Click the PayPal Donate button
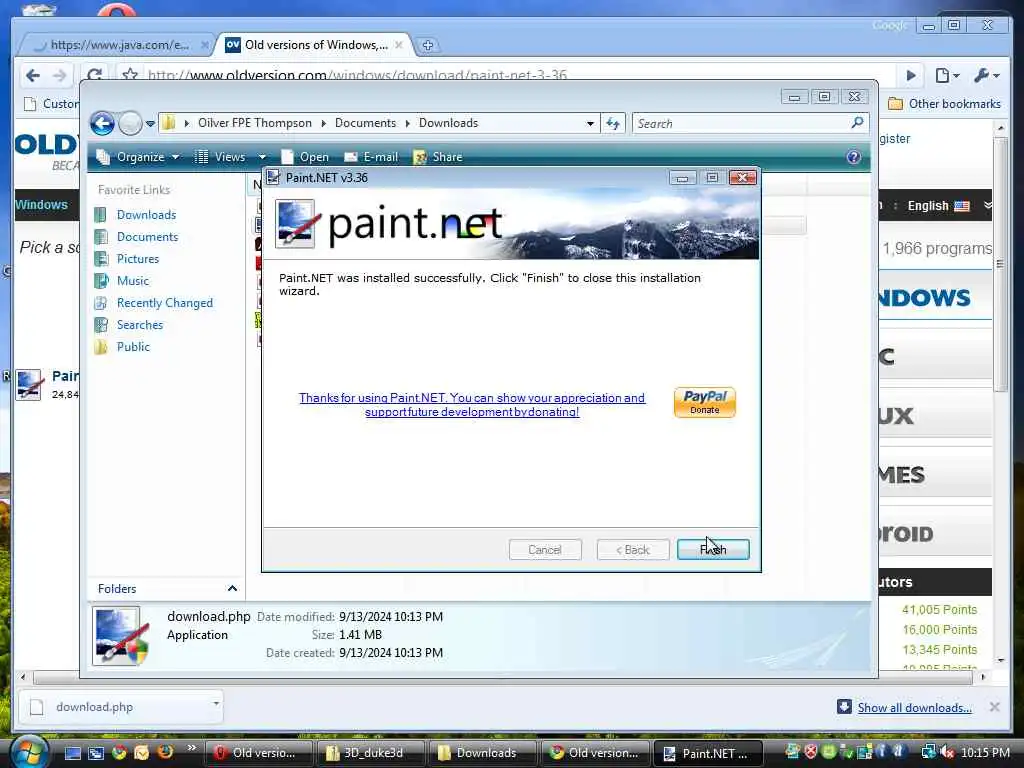 pyautogui.click(x=705, y=402)
